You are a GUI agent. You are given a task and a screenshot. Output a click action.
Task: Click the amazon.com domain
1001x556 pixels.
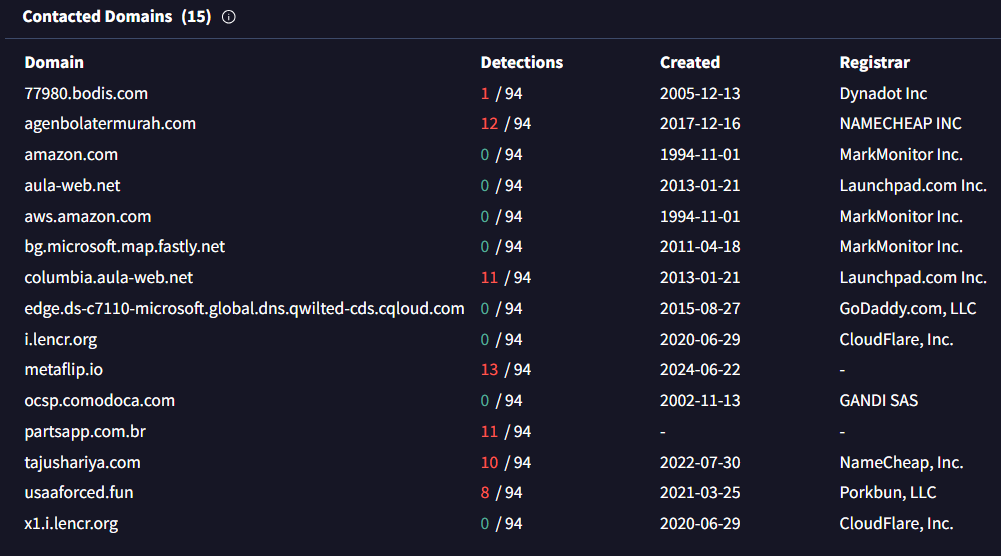point(71,155)
